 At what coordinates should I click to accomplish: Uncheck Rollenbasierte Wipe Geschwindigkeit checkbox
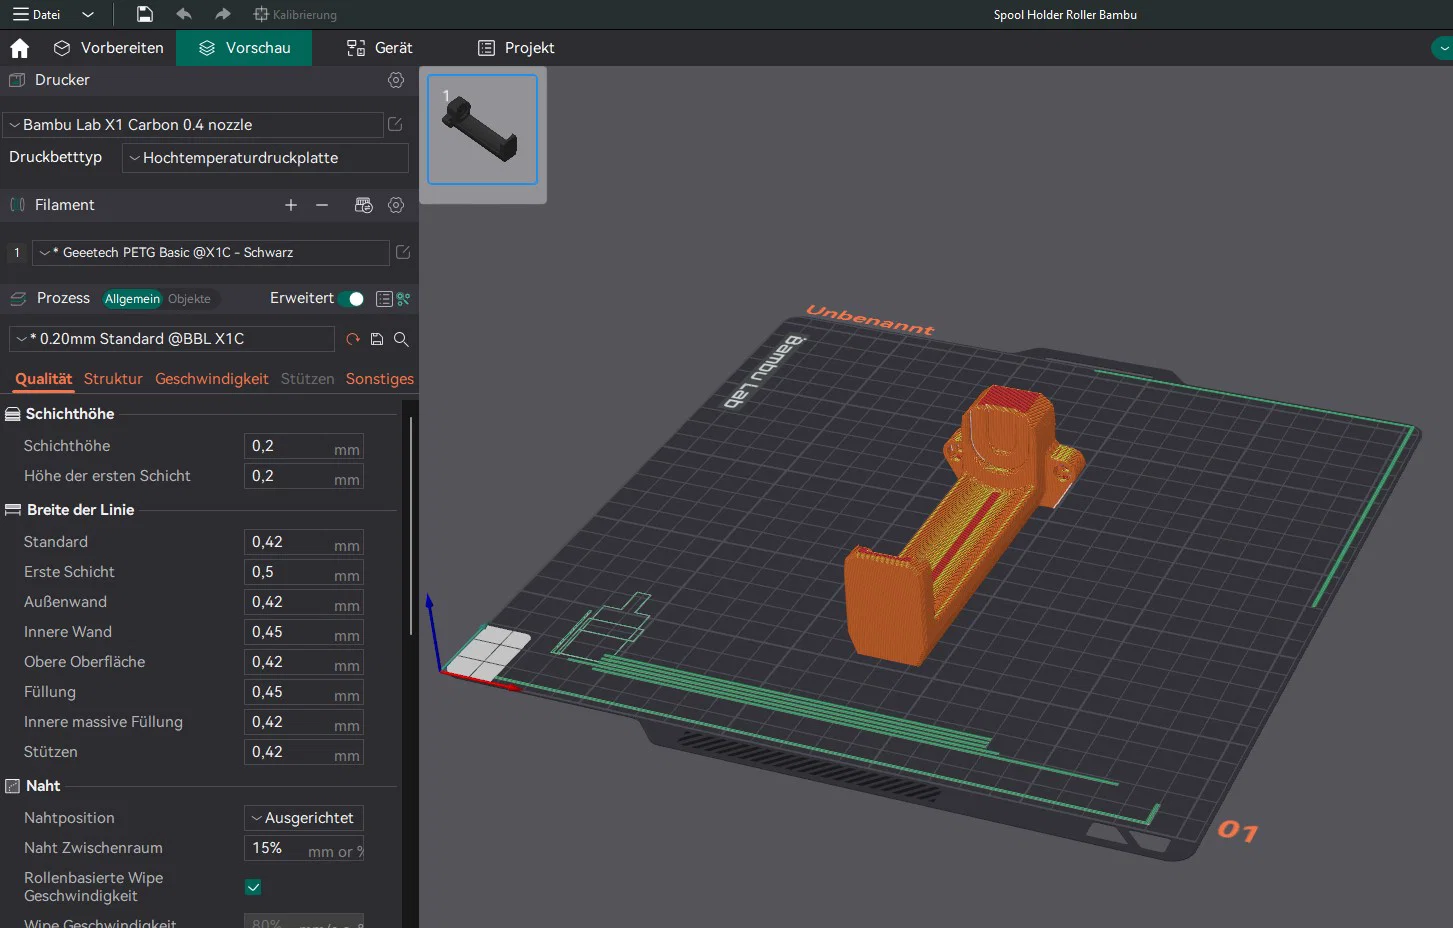[x=253, y=887]
